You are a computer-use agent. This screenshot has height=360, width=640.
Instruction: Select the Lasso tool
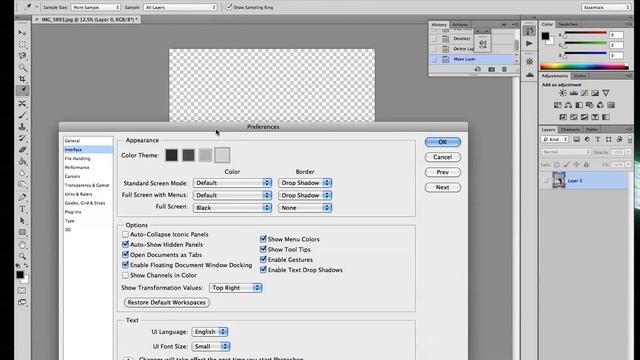click(x=22, y=56)
